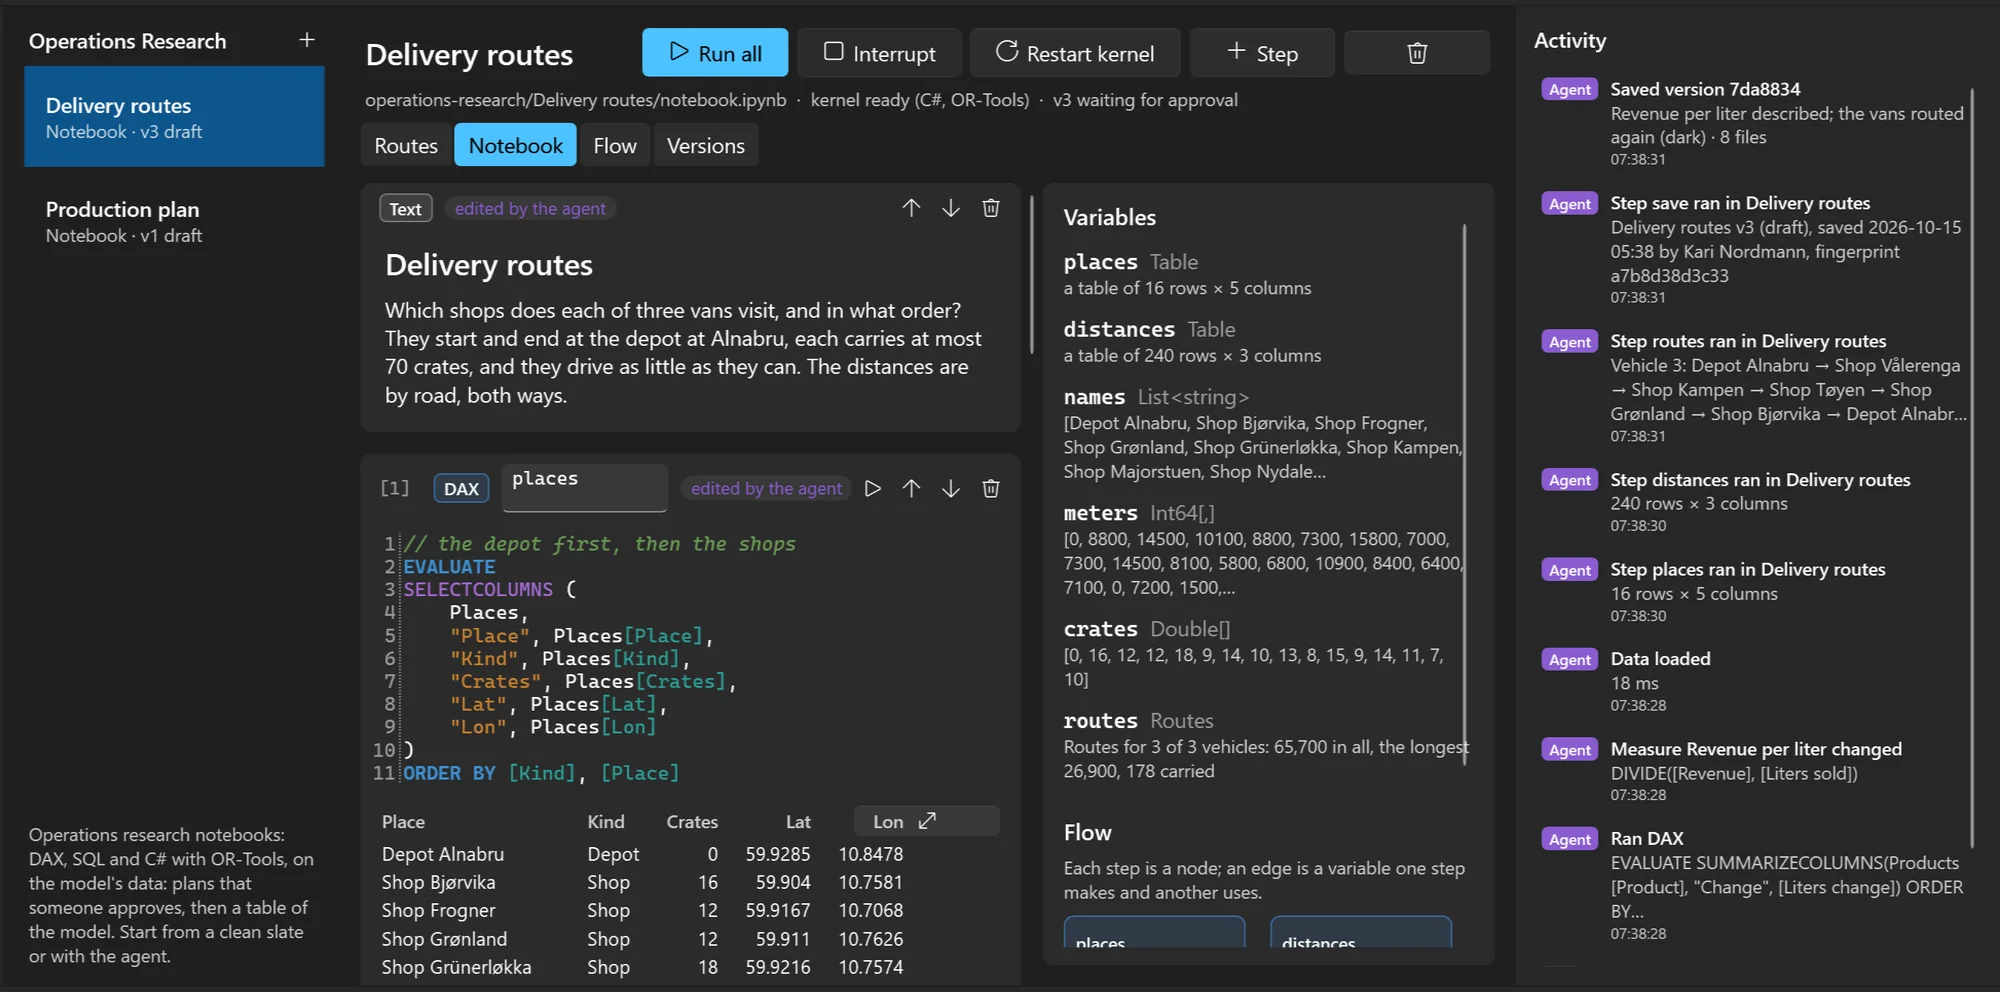2000x992 pixels.
Task: Click the distances node in Flow
Action: [1360, 934]
